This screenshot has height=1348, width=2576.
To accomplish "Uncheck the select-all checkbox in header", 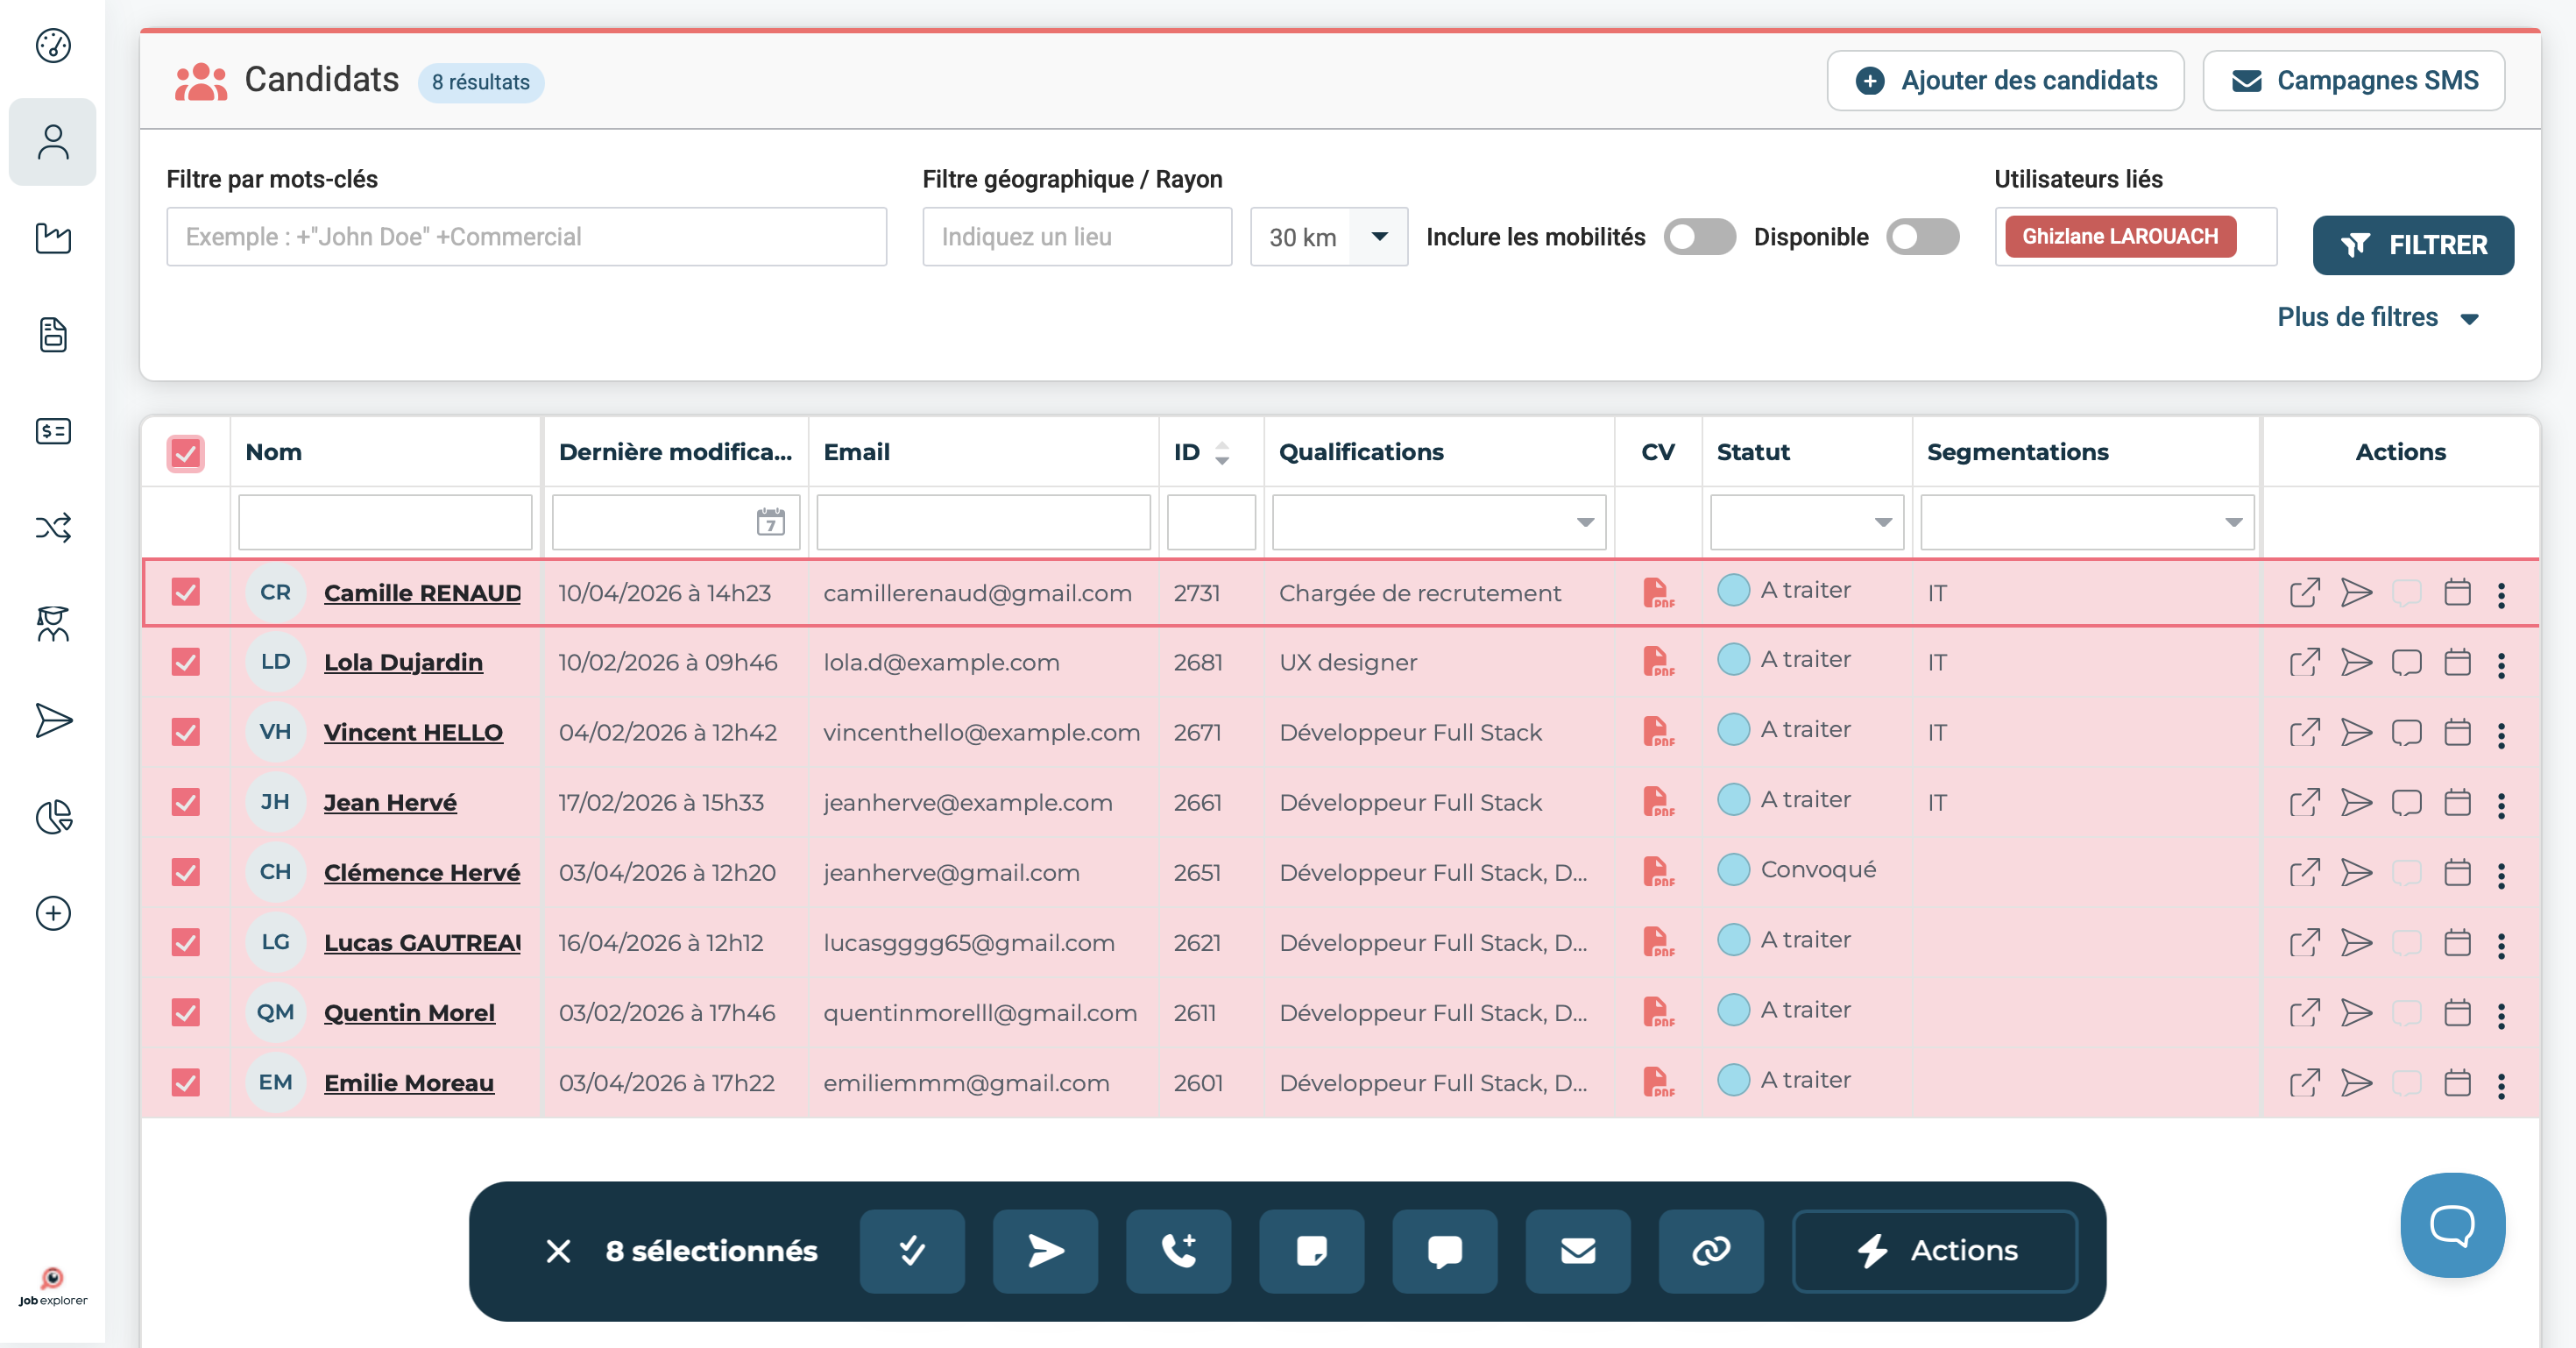I will point(186,453).
